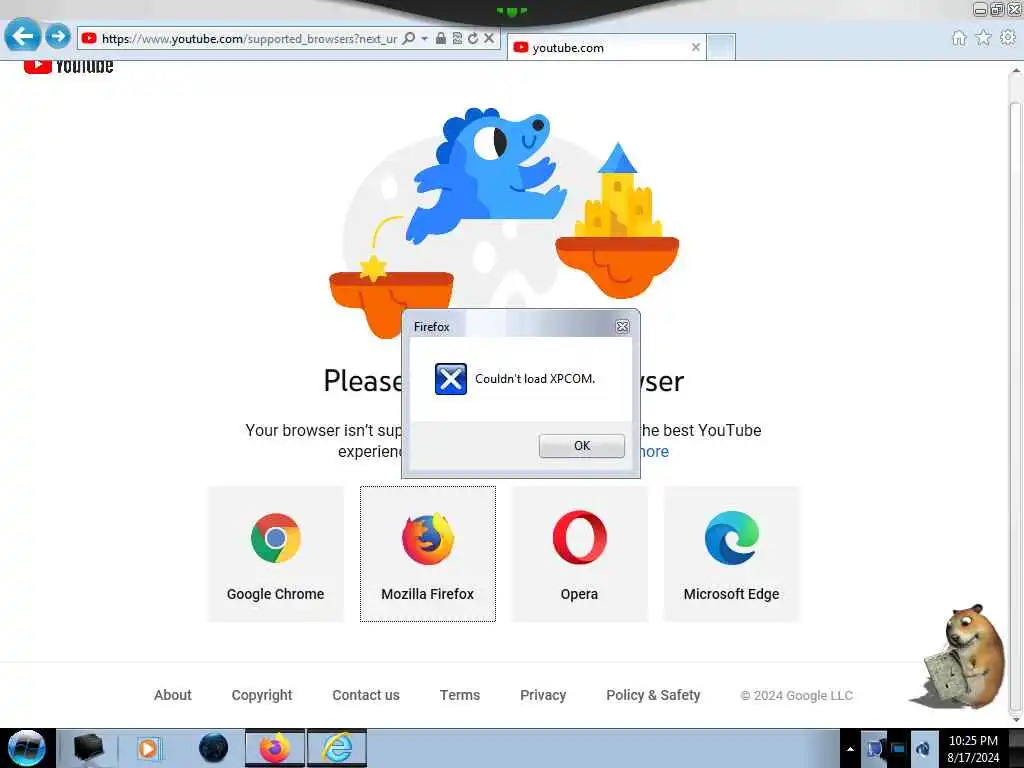Open the clock showing 10:25 PM
Viewport: 1024px width, 768px height.
[x=973, y=749]
